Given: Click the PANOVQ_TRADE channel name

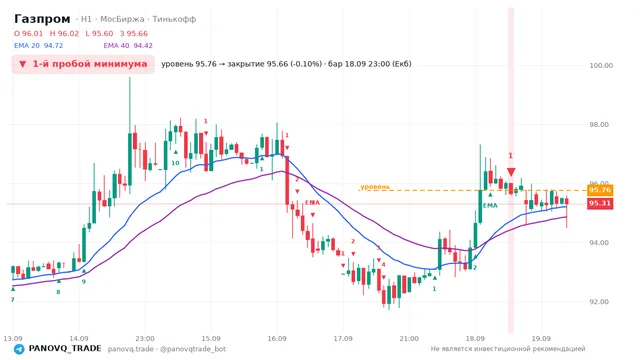Looking at the screenshot, I should (x=65, y=349).
